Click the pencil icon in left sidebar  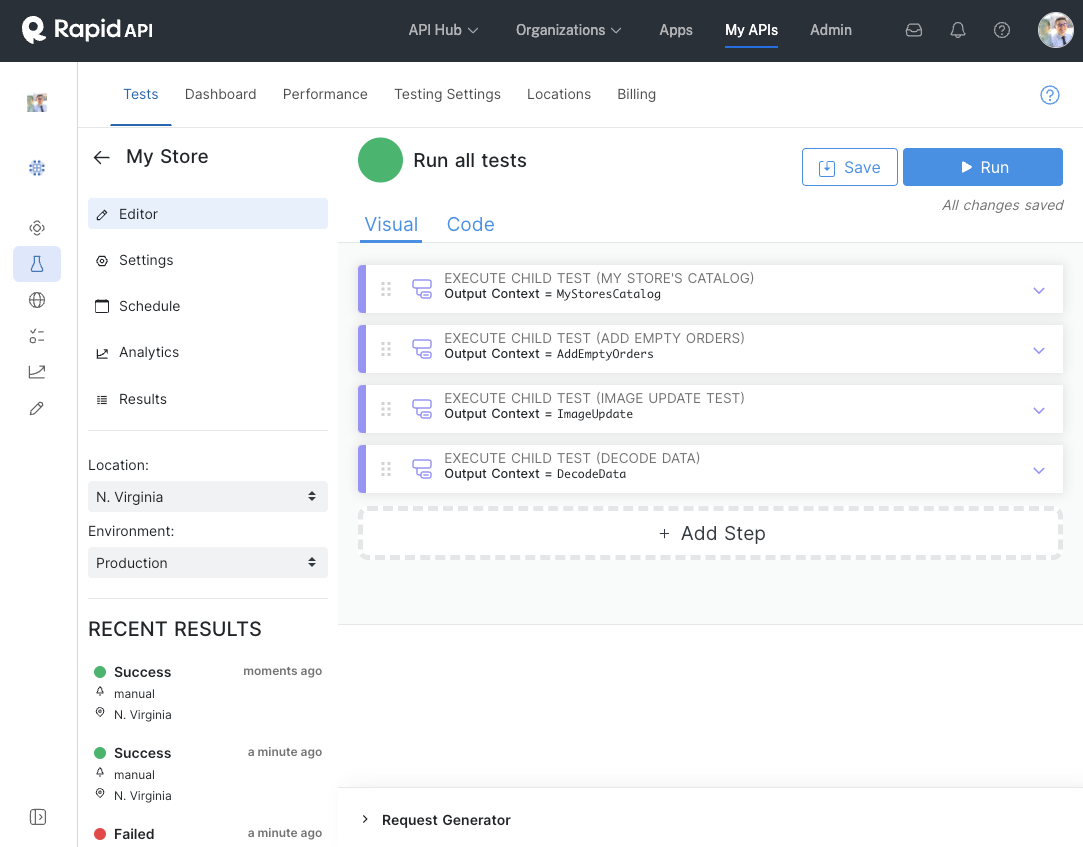pyautogui.click(x=37, y=408)
